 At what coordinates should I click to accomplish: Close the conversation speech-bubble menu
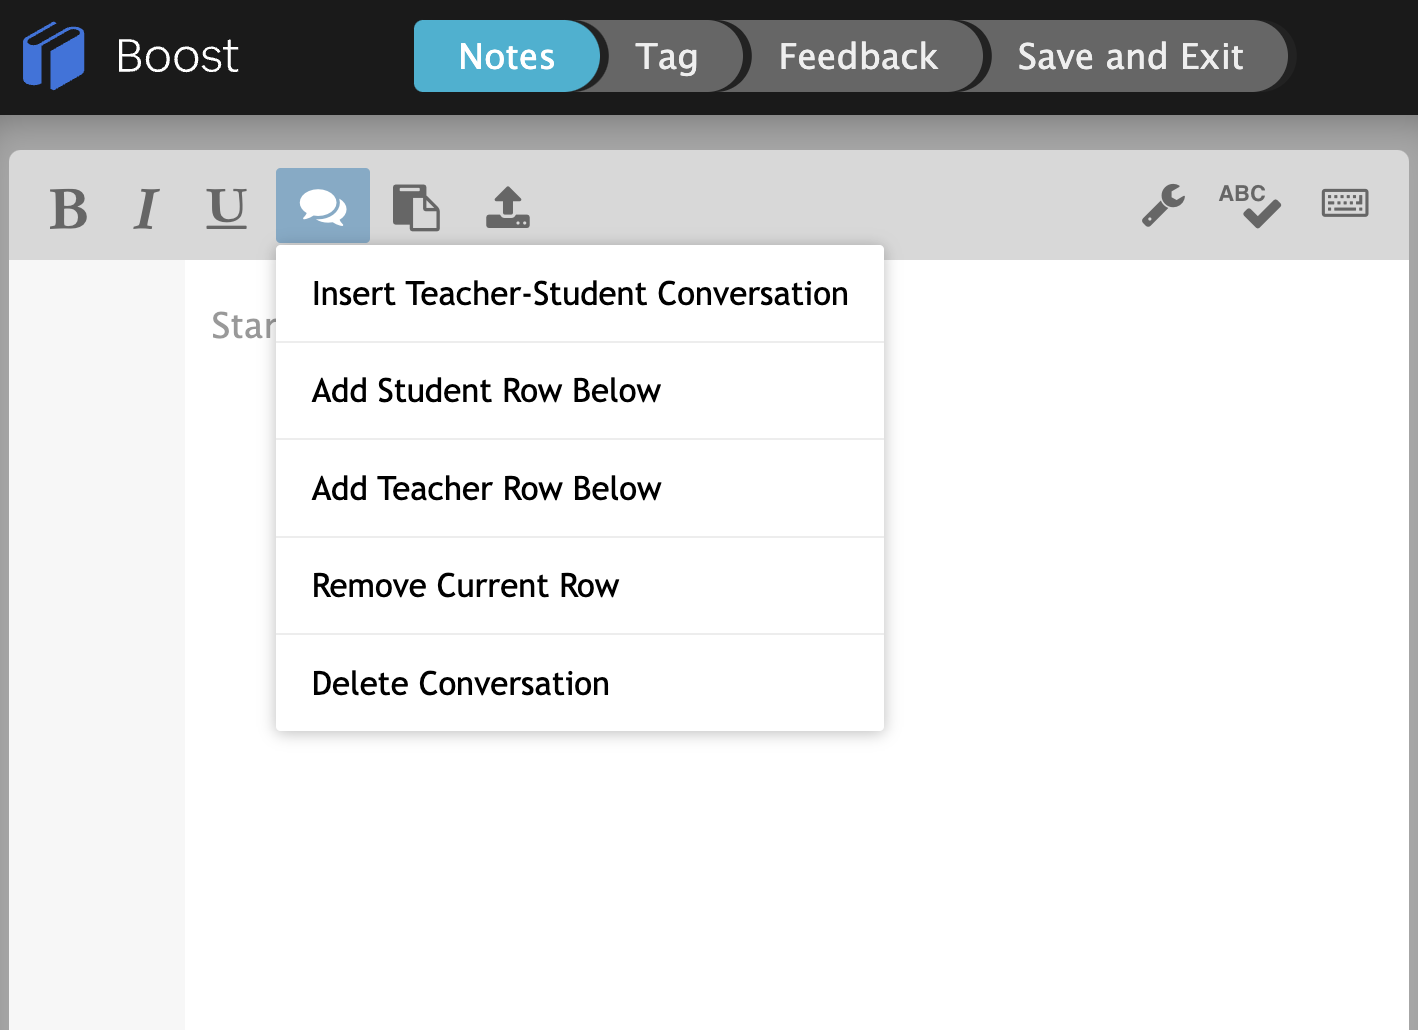coord(323,206)
